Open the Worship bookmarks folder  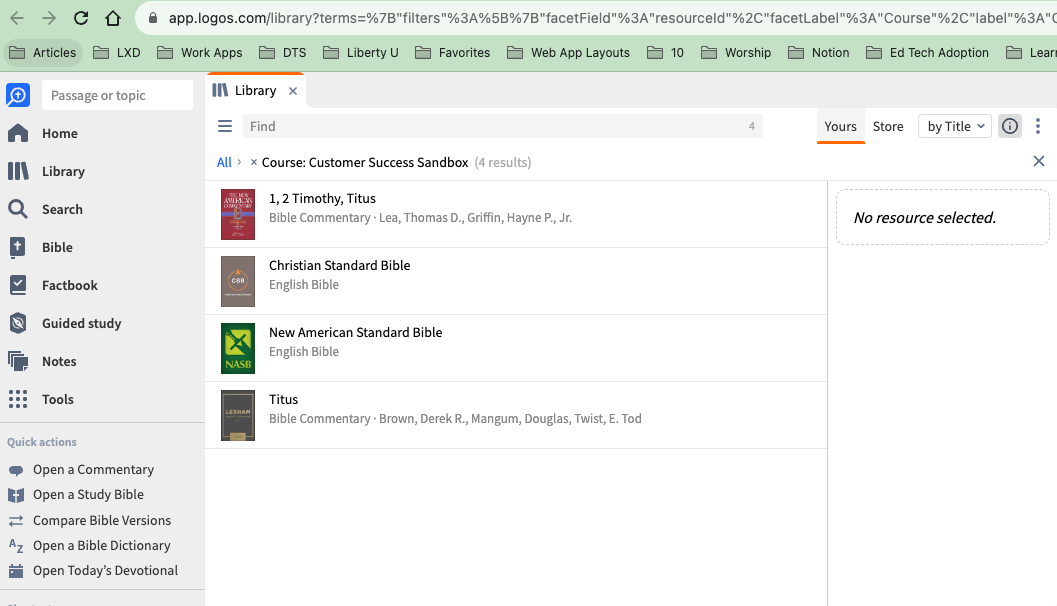click(736, 53)
